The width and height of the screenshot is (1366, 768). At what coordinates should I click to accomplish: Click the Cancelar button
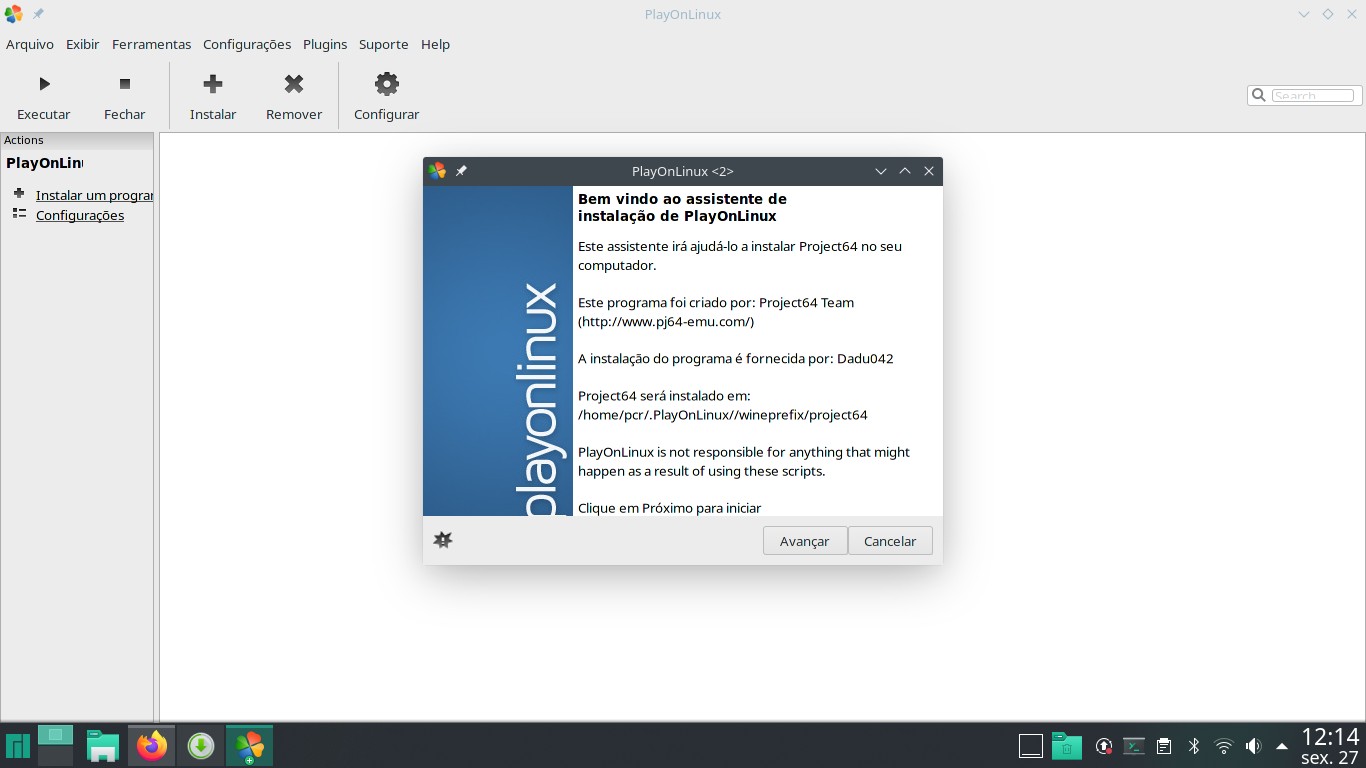tap(890, 541)
